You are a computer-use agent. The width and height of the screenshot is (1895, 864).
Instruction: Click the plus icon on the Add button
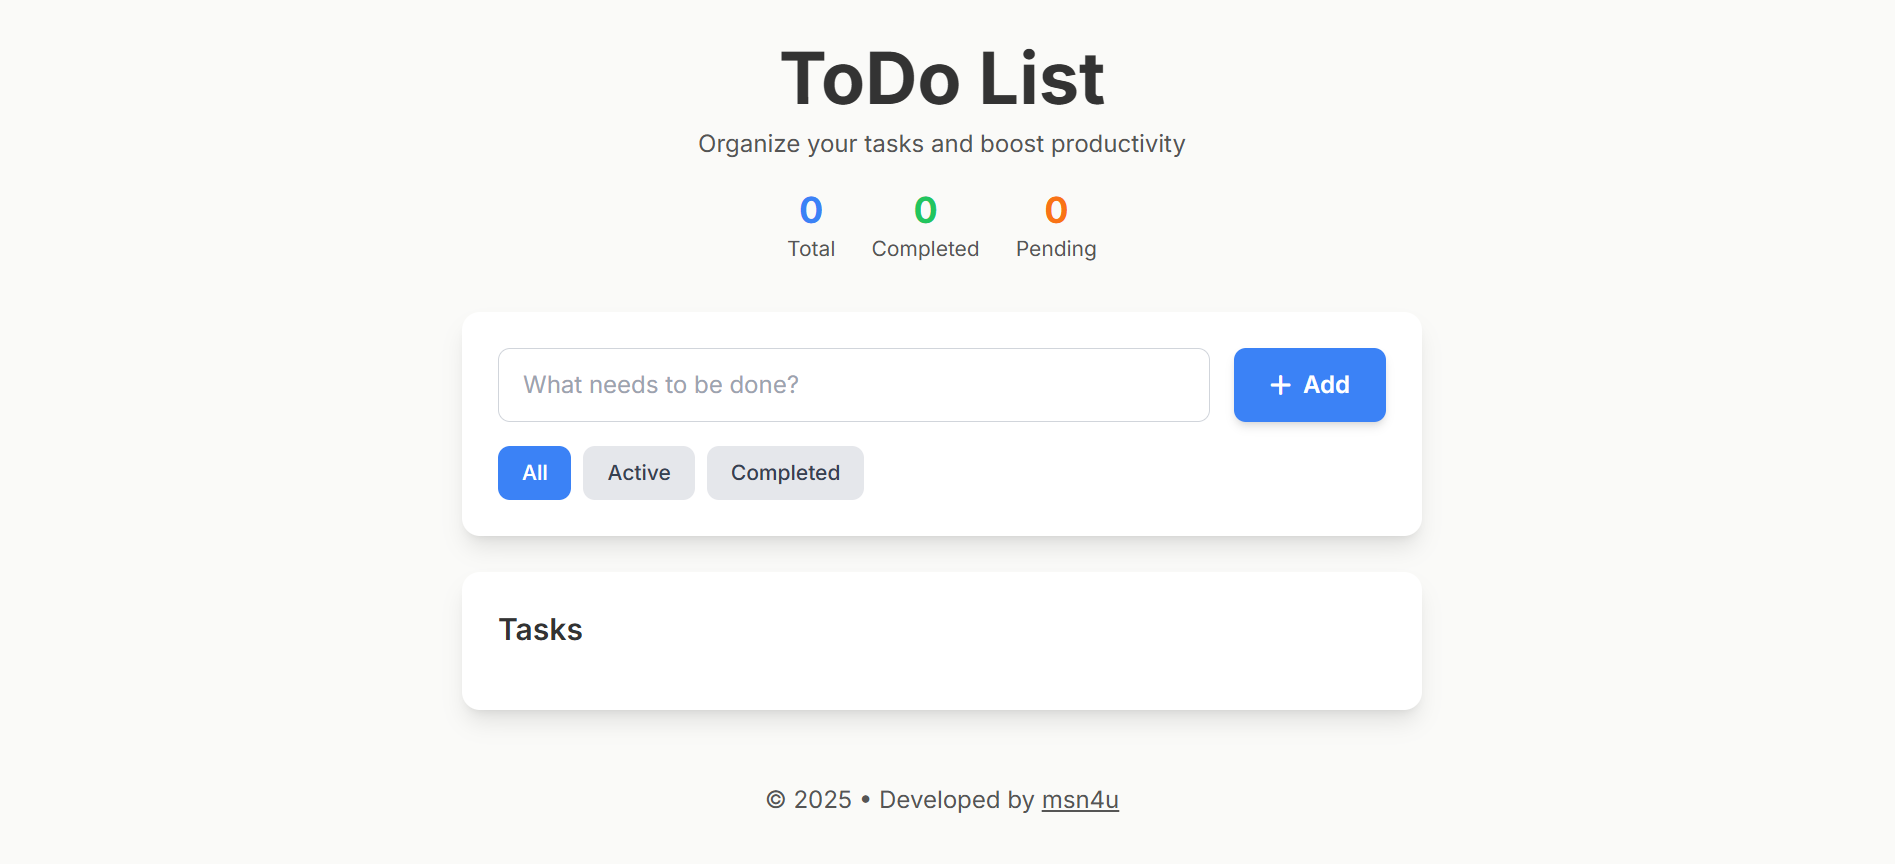(1278, 384)
